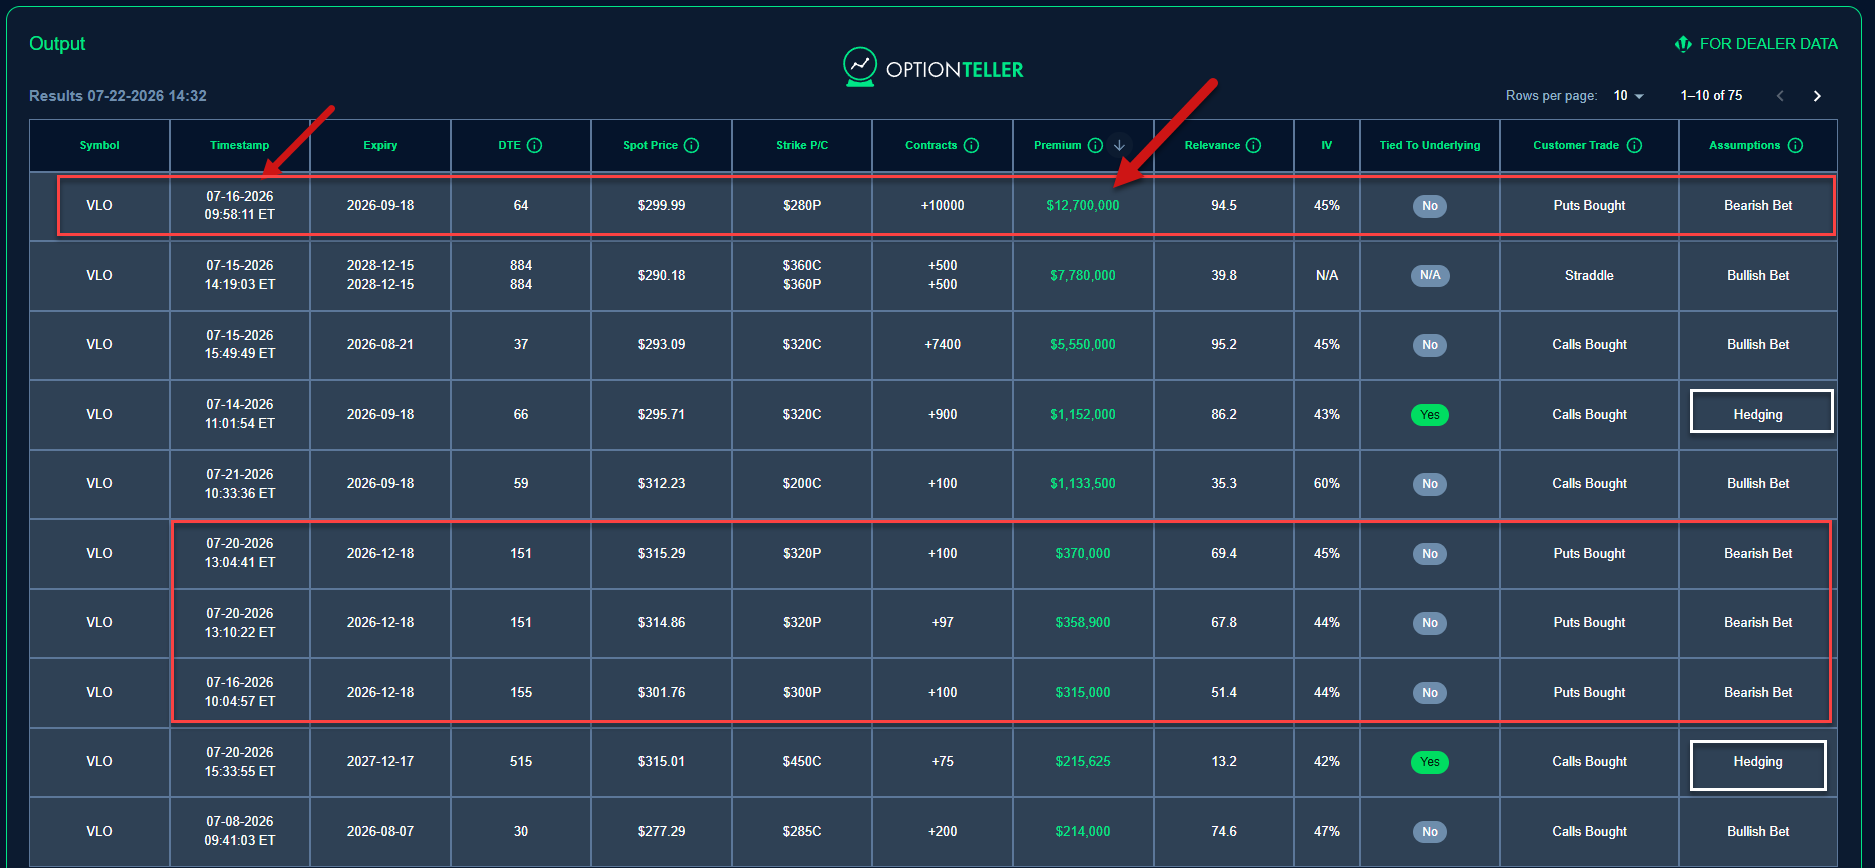Screen dimensions: 1875x868
Task: Click the OptionTeller logo icon
Action: [x=860, y=67]
